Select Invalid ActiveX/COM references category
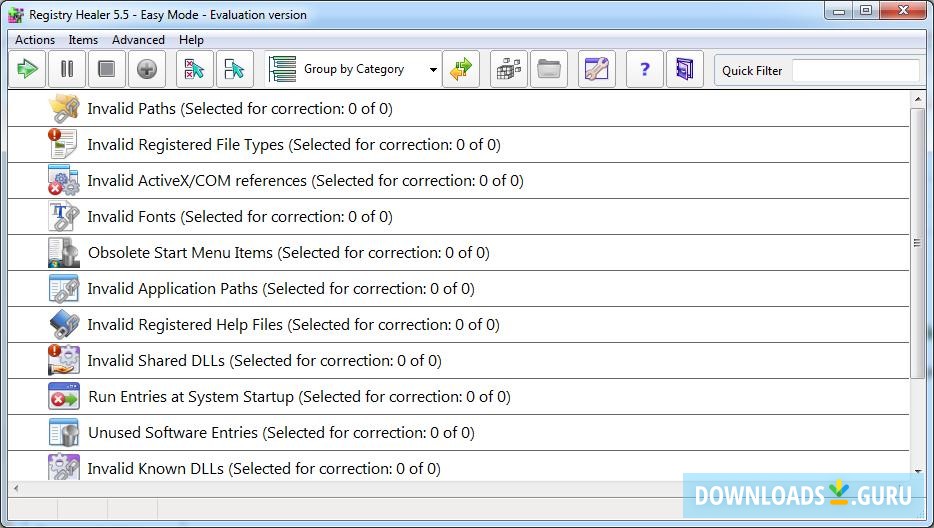The height and width of the screenshot is (528, 934). [305, 181]
